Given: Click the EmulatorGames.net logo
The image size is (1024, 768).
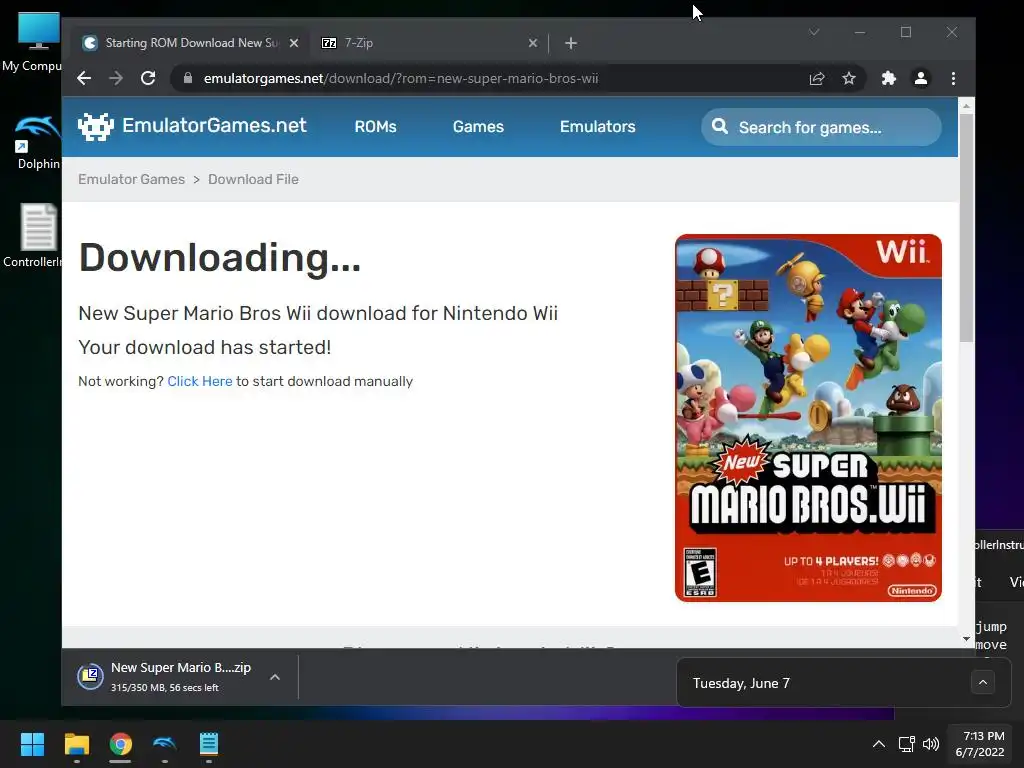Looking at the screenshot, I should [x=192, y=125].
